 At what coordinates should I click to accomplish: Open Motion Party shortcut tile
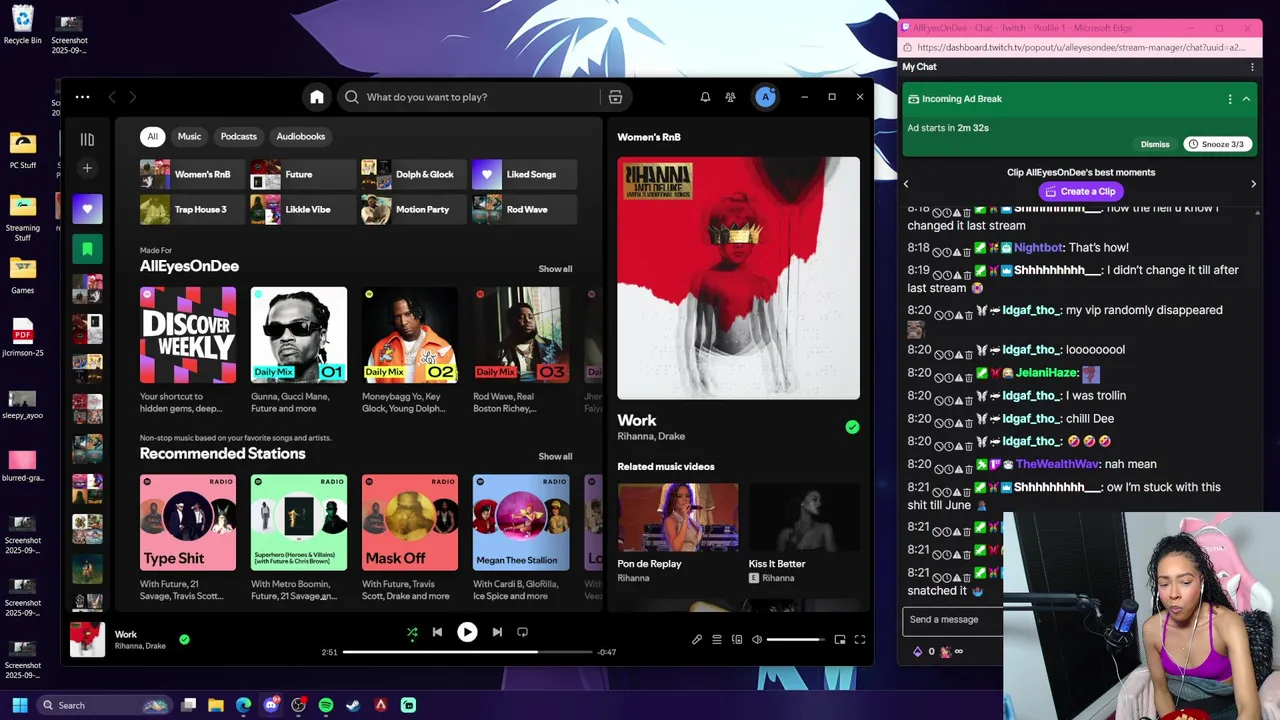click(x=414, y=209)
